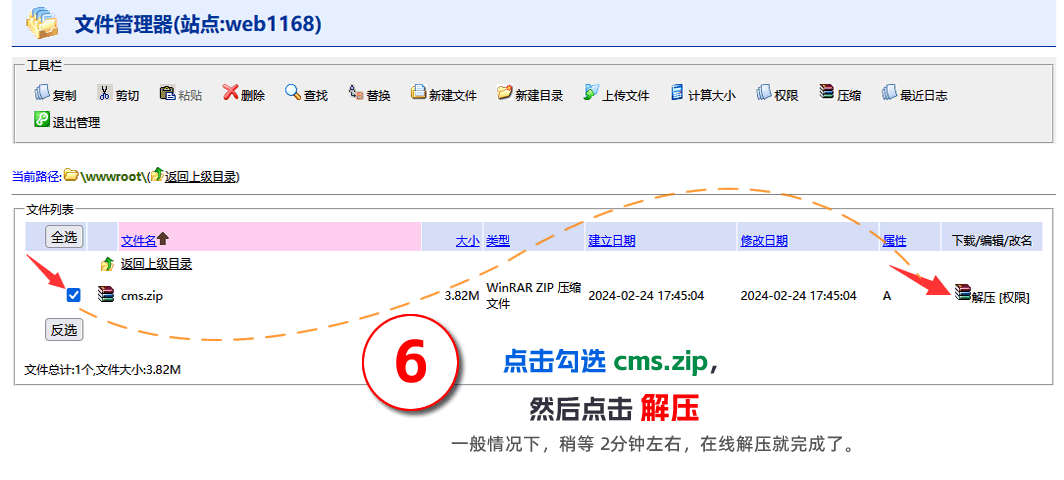
Task: Click the 3.82M size cell
Action: pos(462,295)
